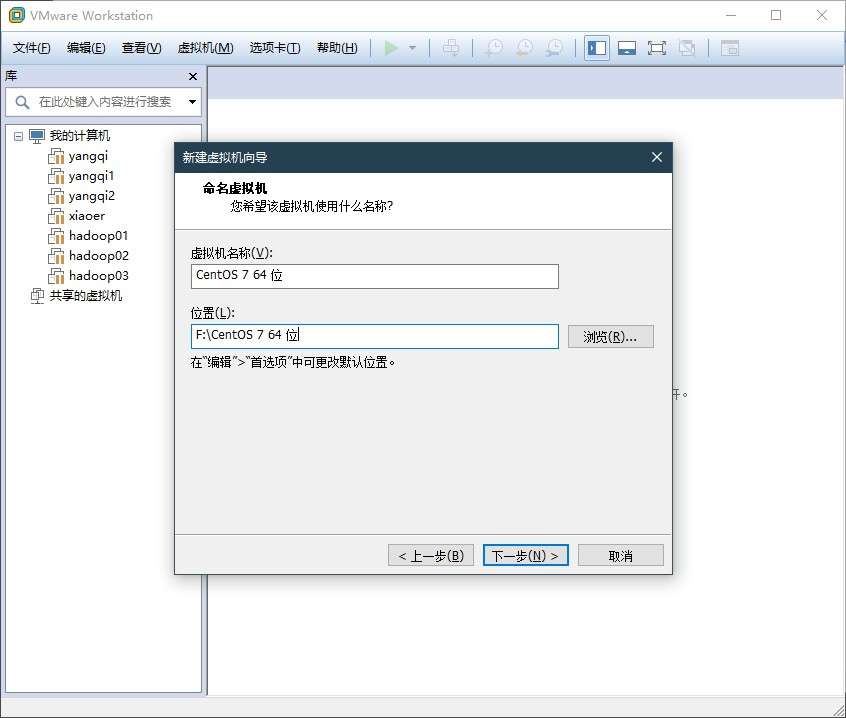Open the 编辑(E) menu
The image size is (846, 718).
(86, 48)
